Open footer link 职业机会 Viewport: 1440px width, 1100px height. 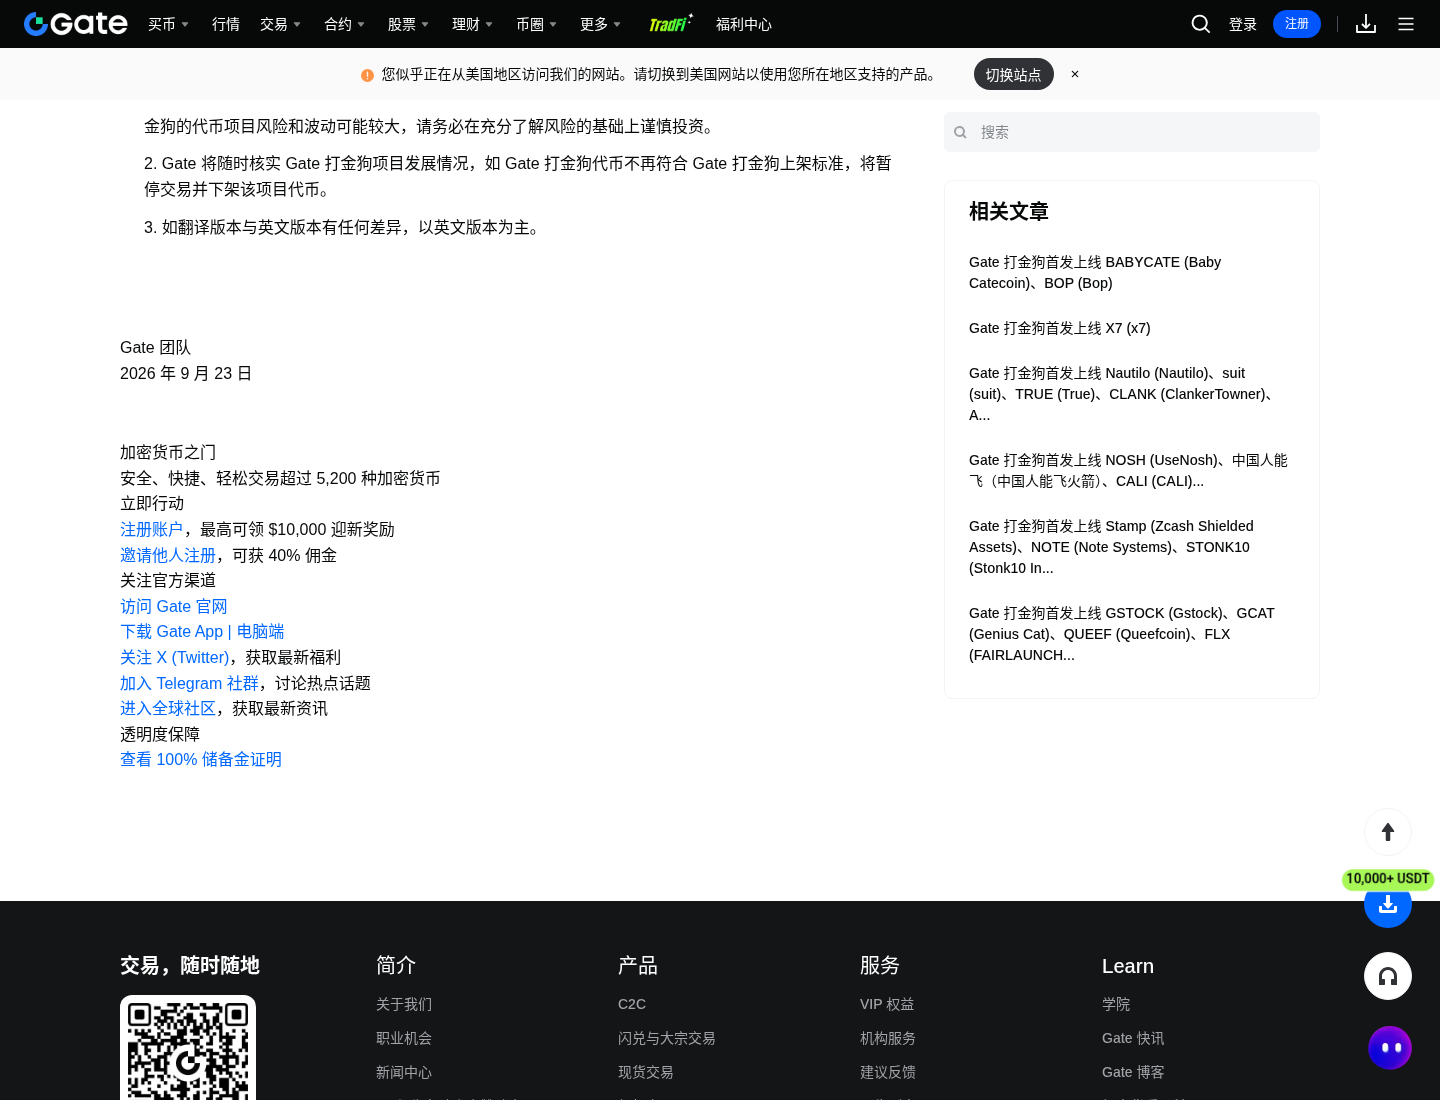point(404,1038)
